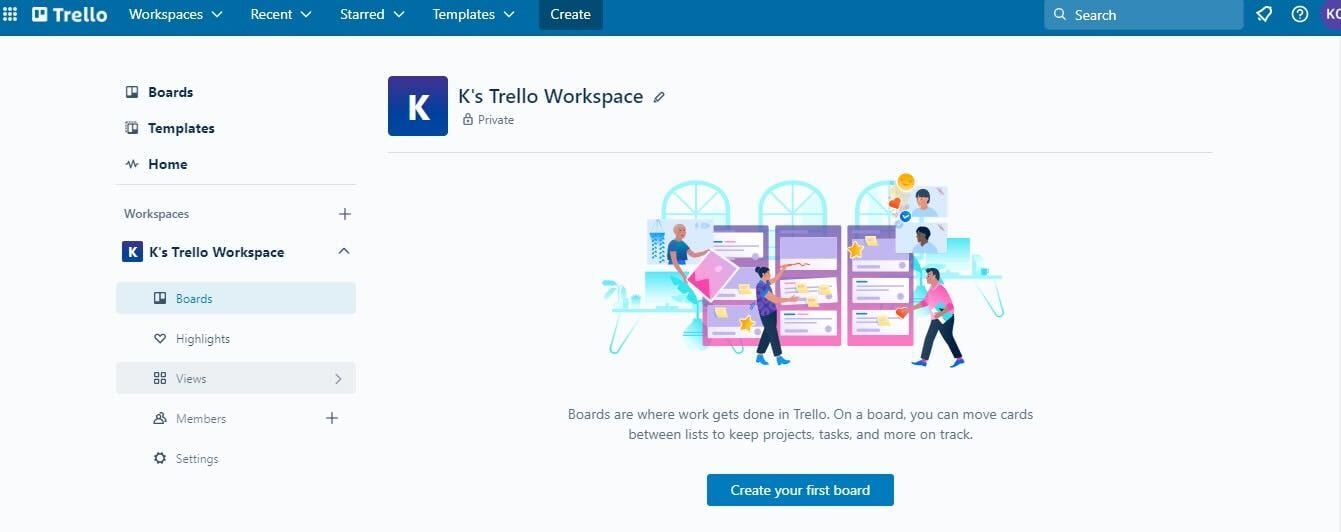This screenshot has width=1341, height=532.
Task: Open workspace Boards sub-item
Action: [236, 298]
